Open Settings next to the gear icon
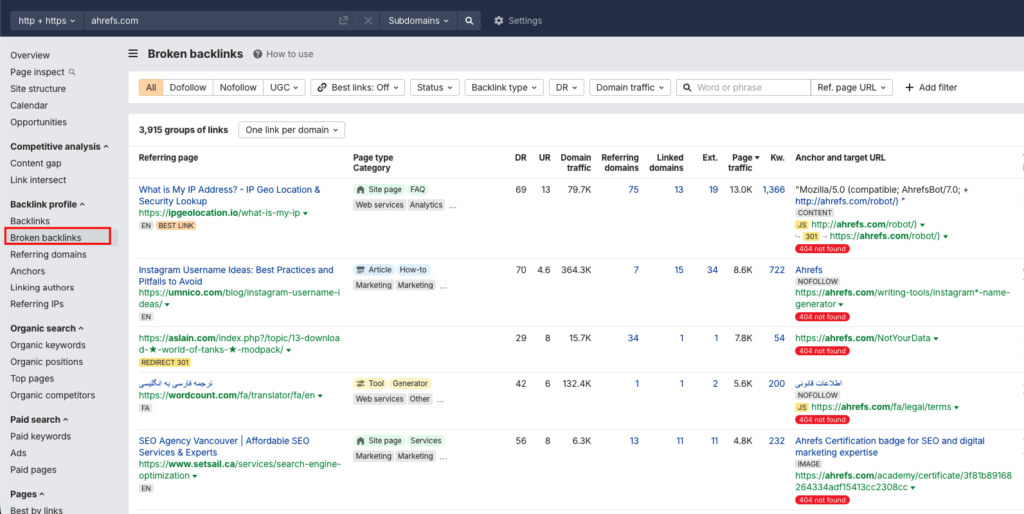Viewport: 1024px width, 514px height. pos(518,20)
